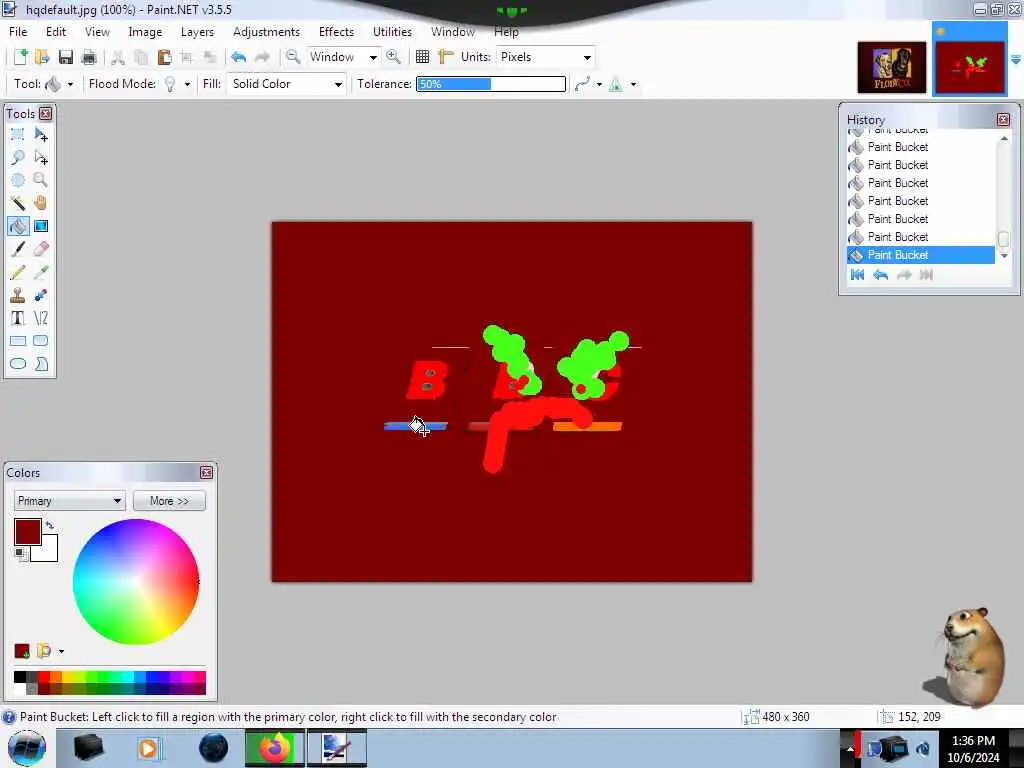Select the Paint Bucket tool in Tools panel

[18, 226]
